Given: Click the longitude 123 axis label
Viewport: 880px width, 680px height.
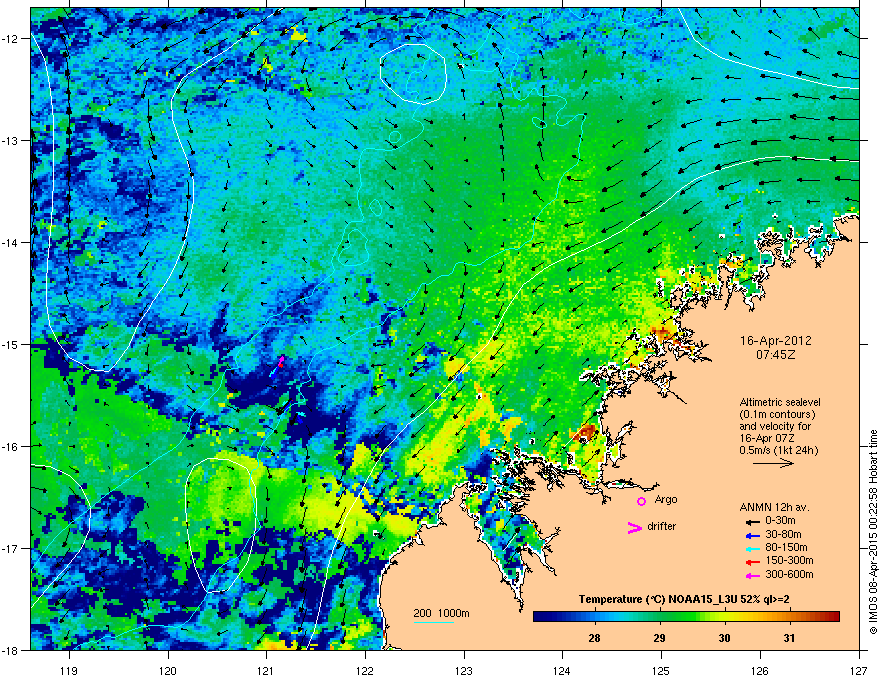Looking at the screenshot, I should tap(464, 670).
